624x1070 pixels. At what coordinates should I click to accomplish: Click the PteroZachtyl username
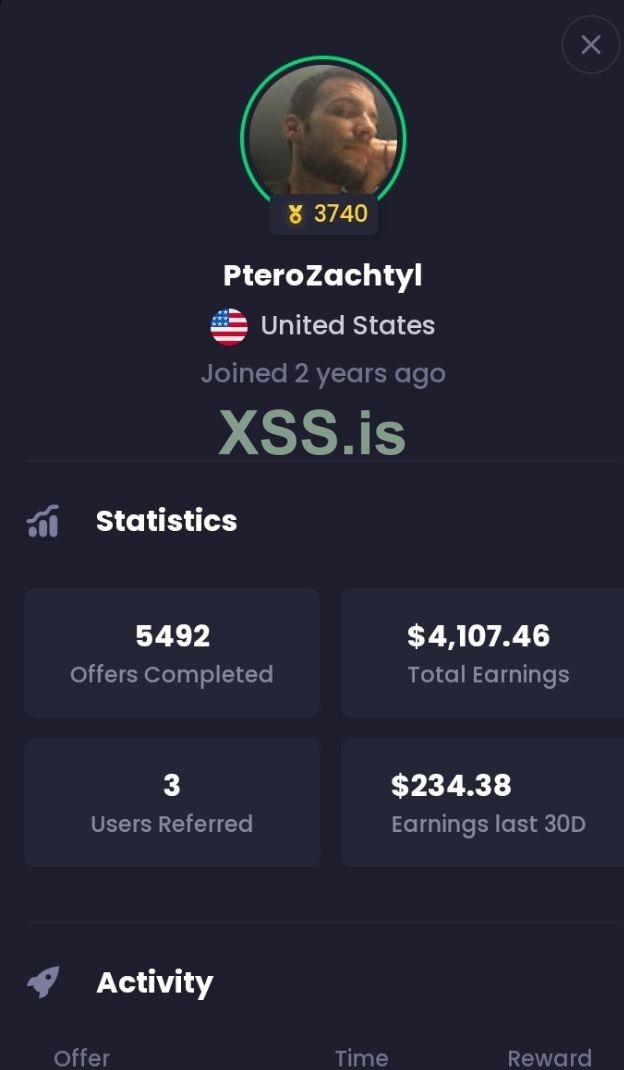coord(323,275)
